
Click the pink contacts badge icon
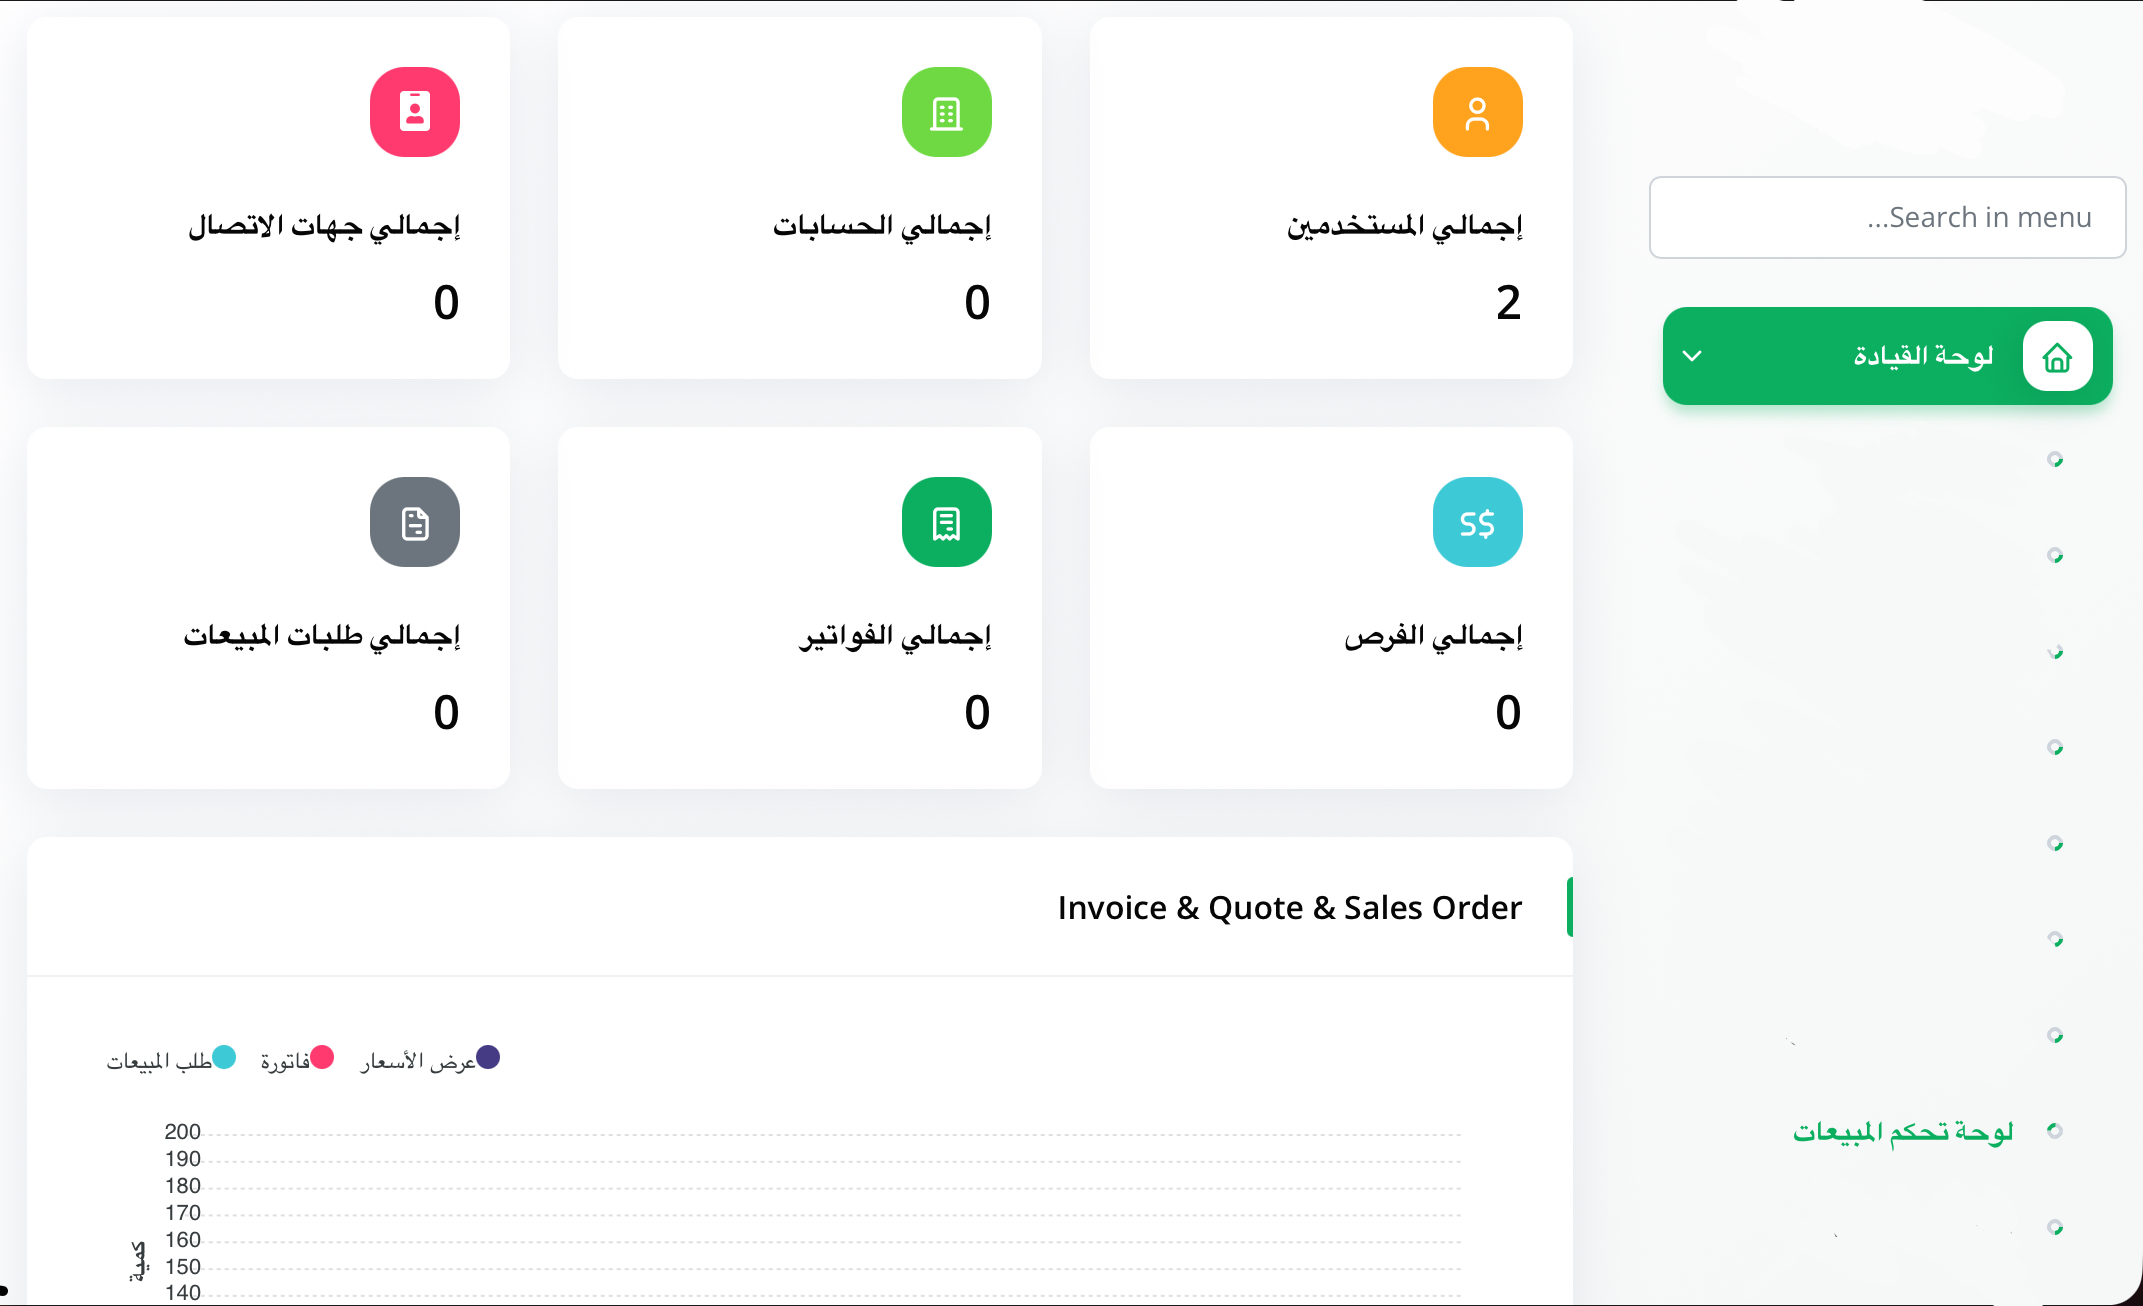pos(415,112)
